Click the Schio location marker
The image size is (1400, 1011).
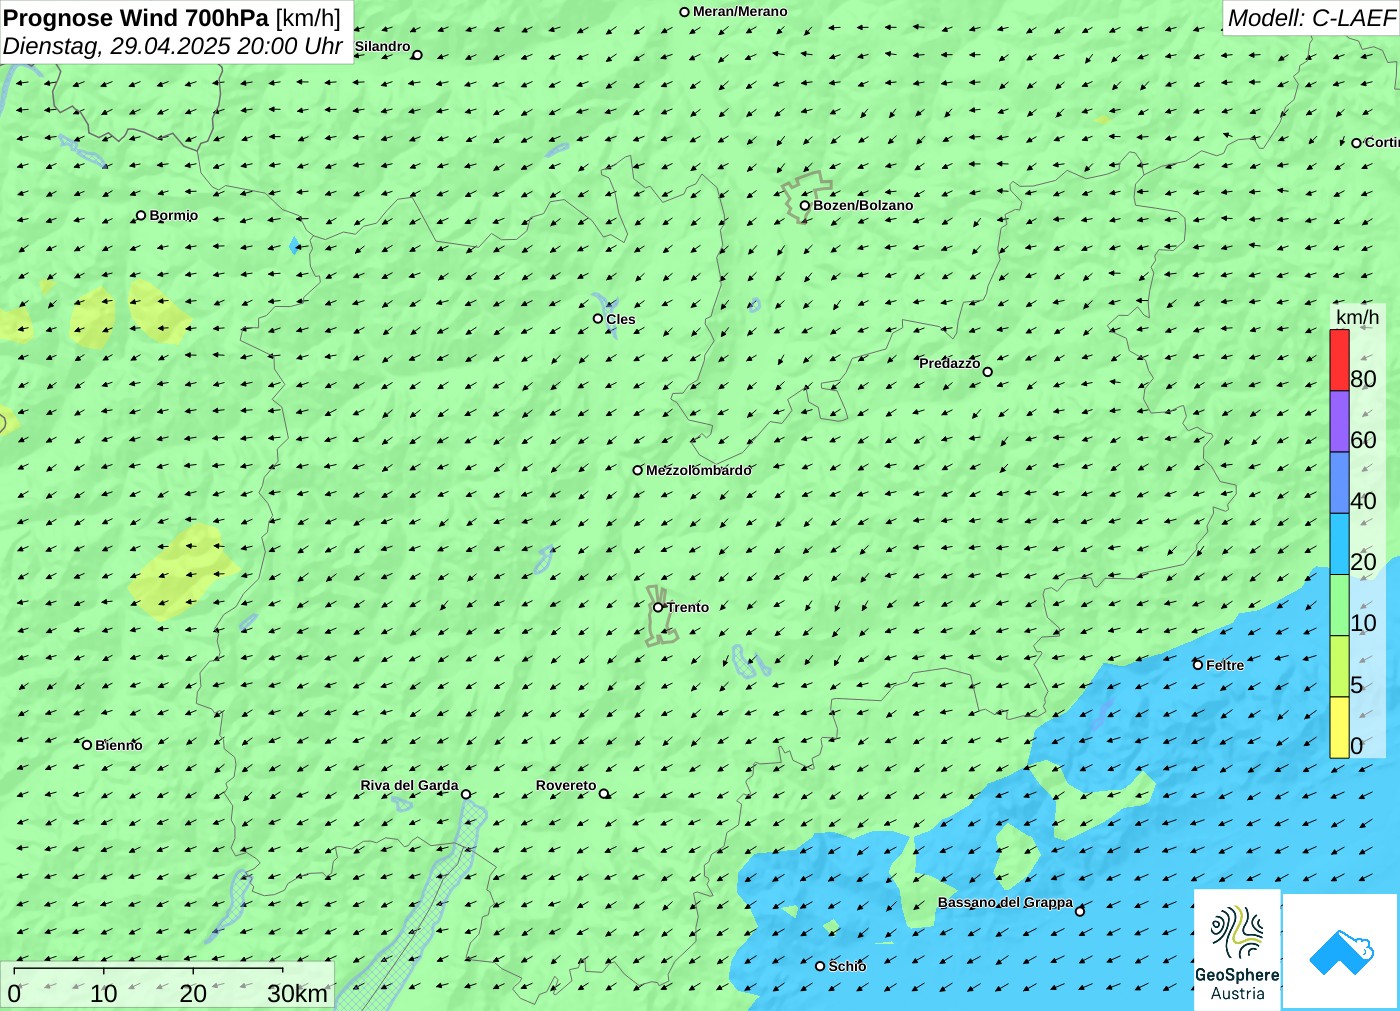coord(820,966)
